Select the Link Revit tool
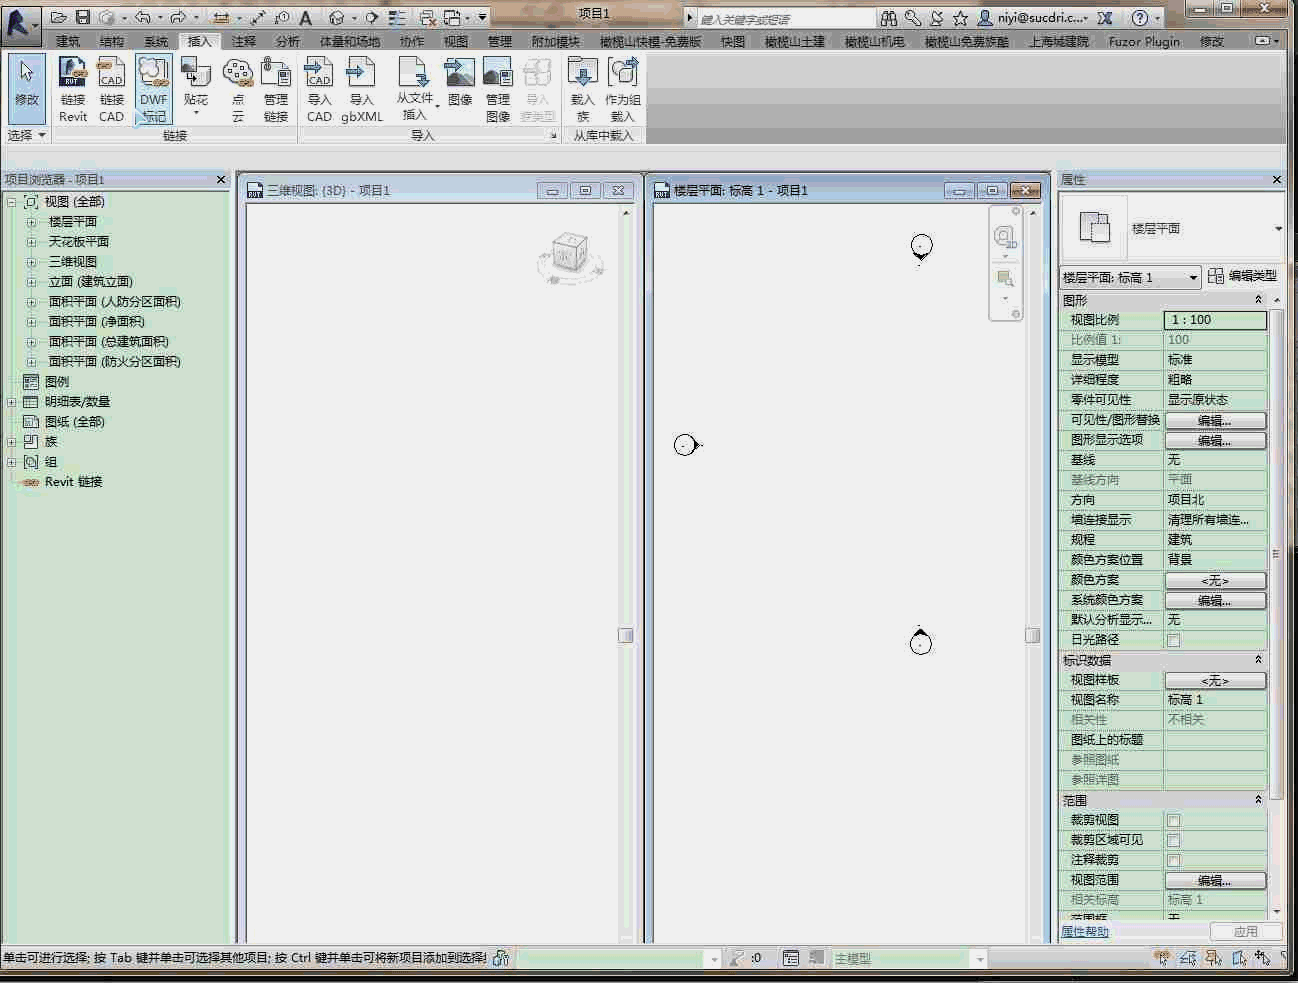This screenshot has width=1298, height=983. 73,90
